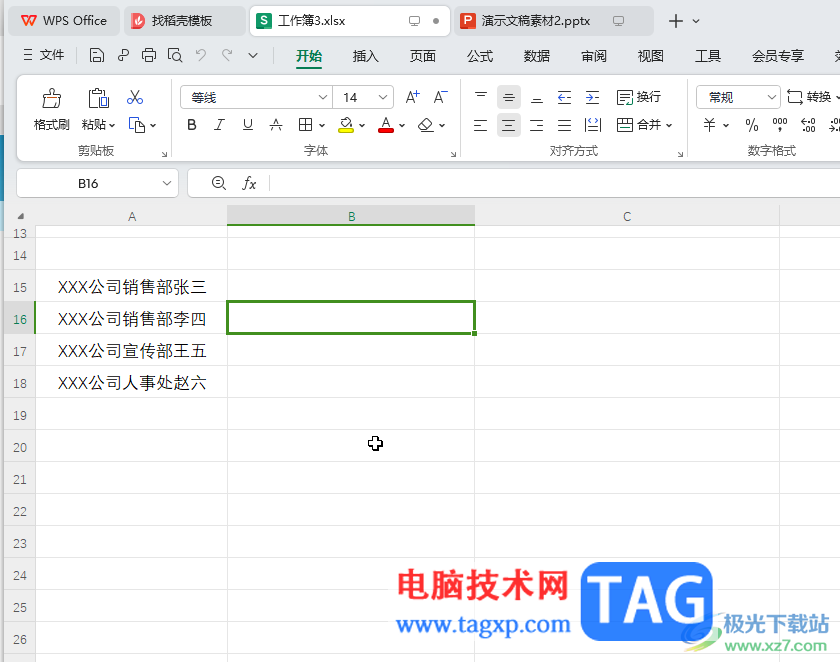Click the cell Borders icon

pos(305,125)
